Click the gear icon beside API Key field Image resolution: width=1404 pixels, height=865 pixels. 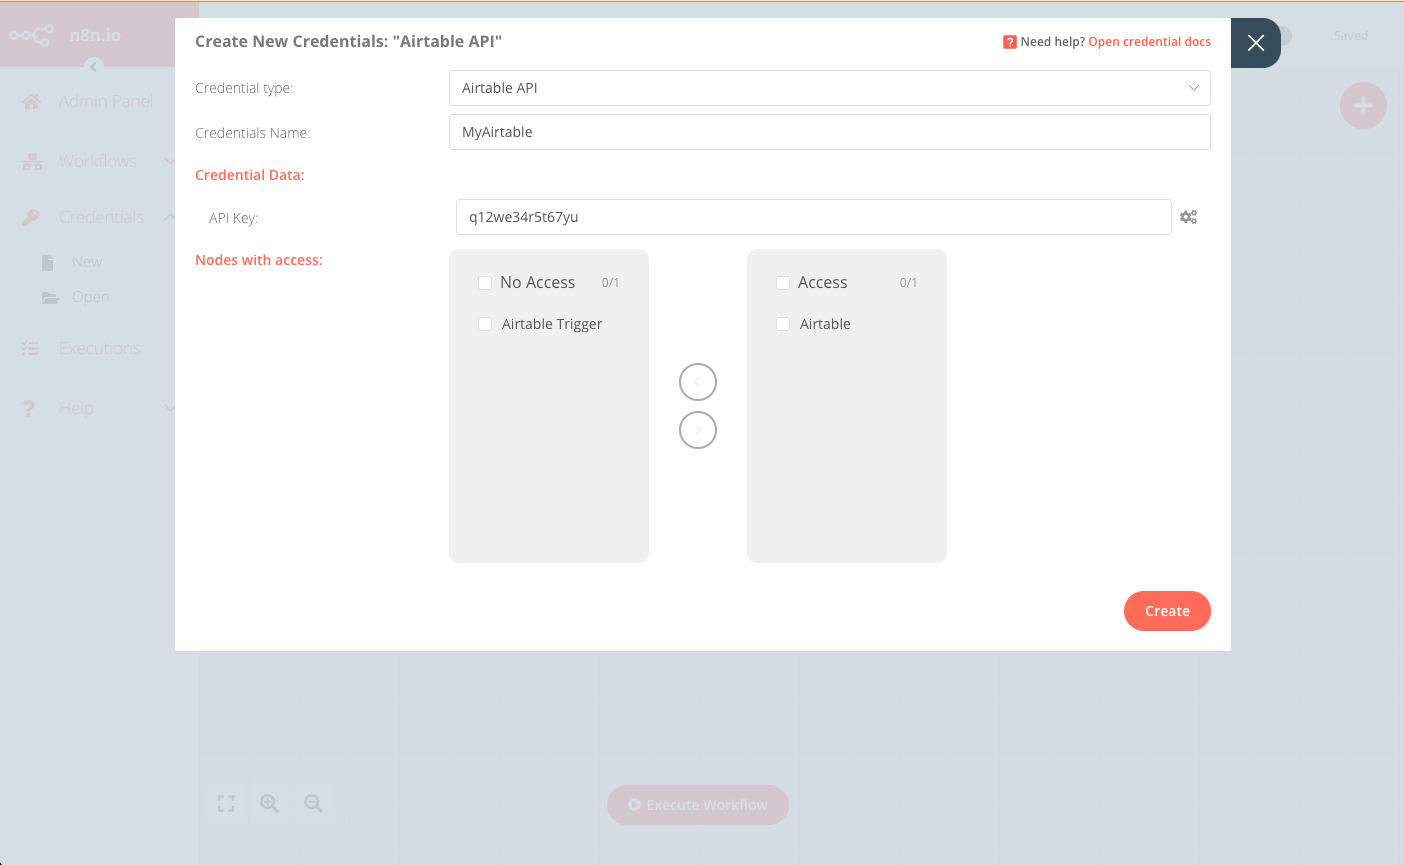coord(1188,216)
